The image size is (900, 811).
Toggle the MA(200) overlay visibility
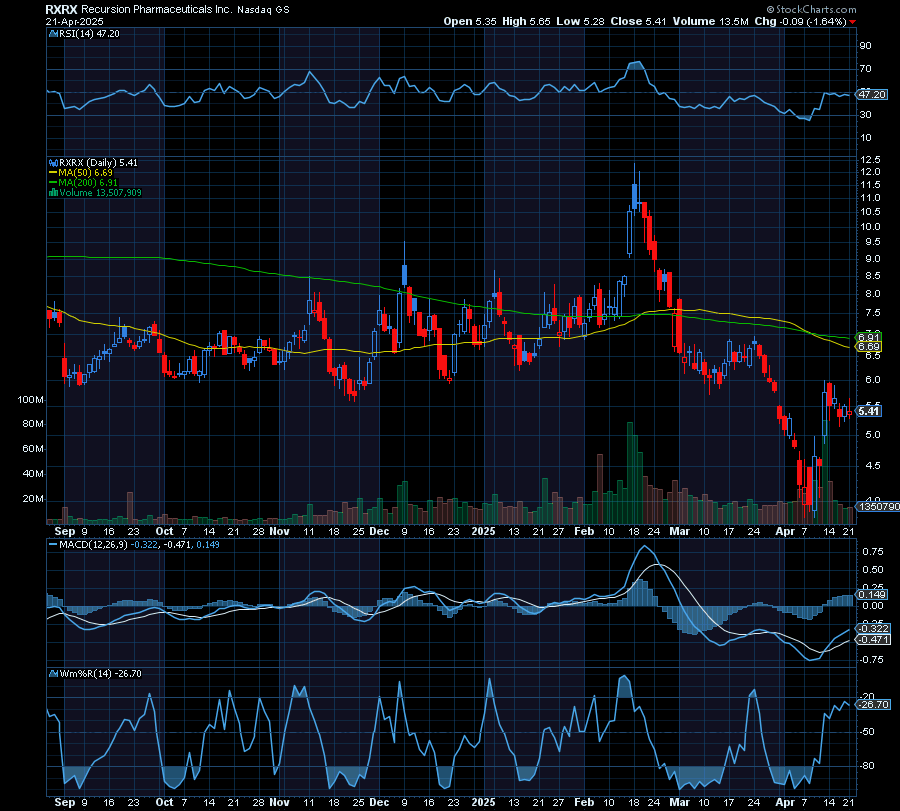point(52,182)
